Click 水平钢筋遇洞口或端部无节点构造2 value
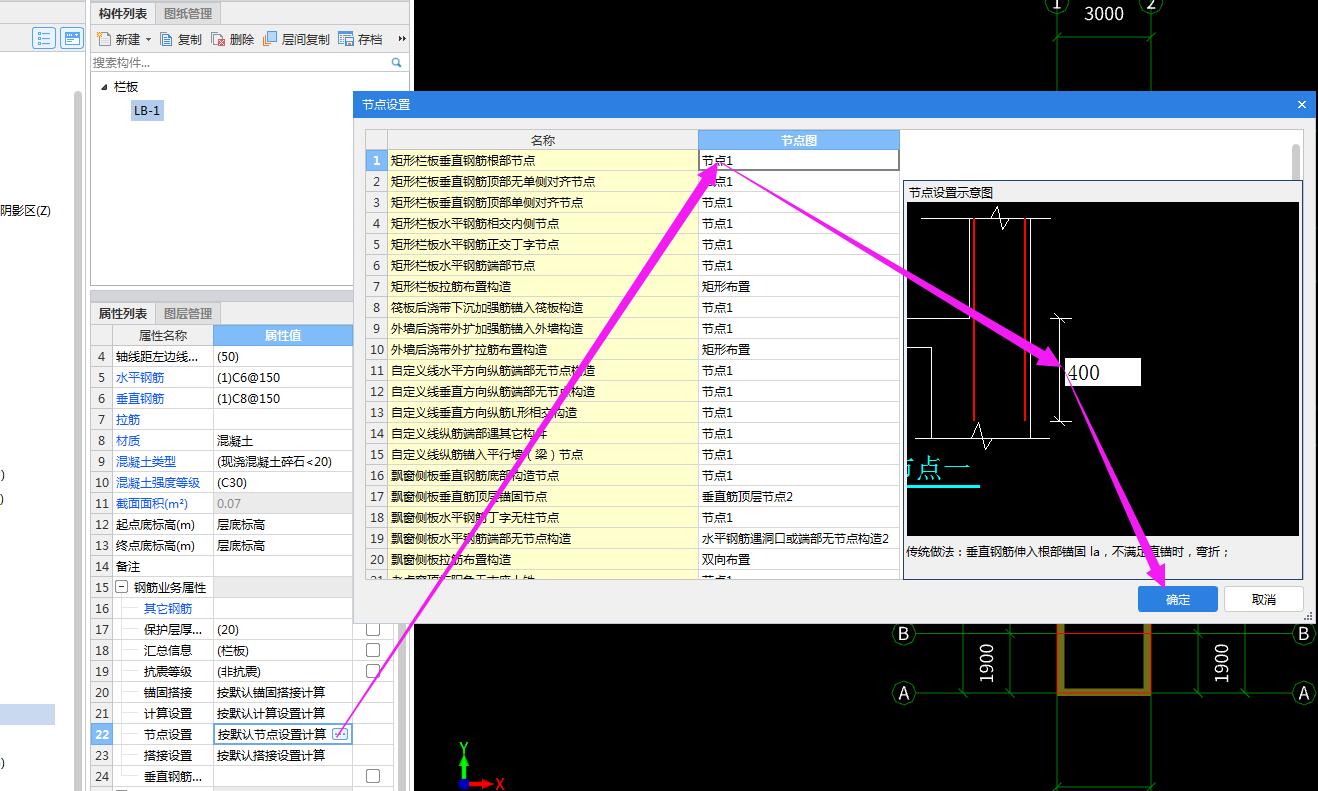1318x791 pixels. (798, 539)
